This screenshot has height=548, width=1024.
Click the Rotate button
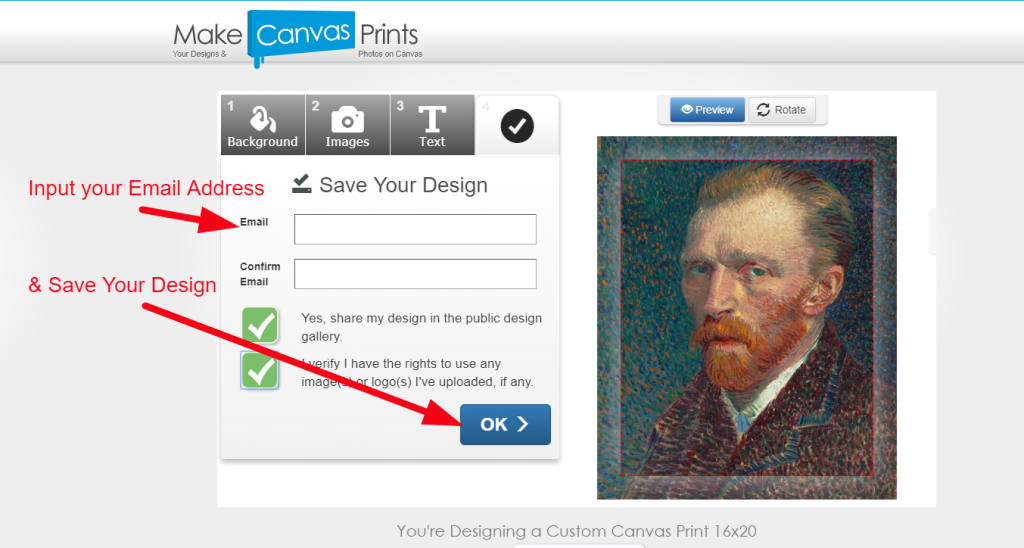coord(781,110)
